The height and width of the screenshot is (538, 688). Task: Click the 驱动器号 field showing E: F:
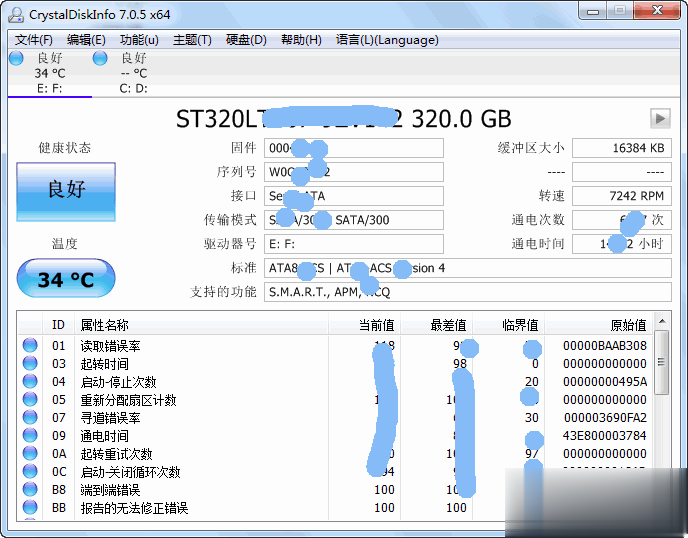click(354, 244)
